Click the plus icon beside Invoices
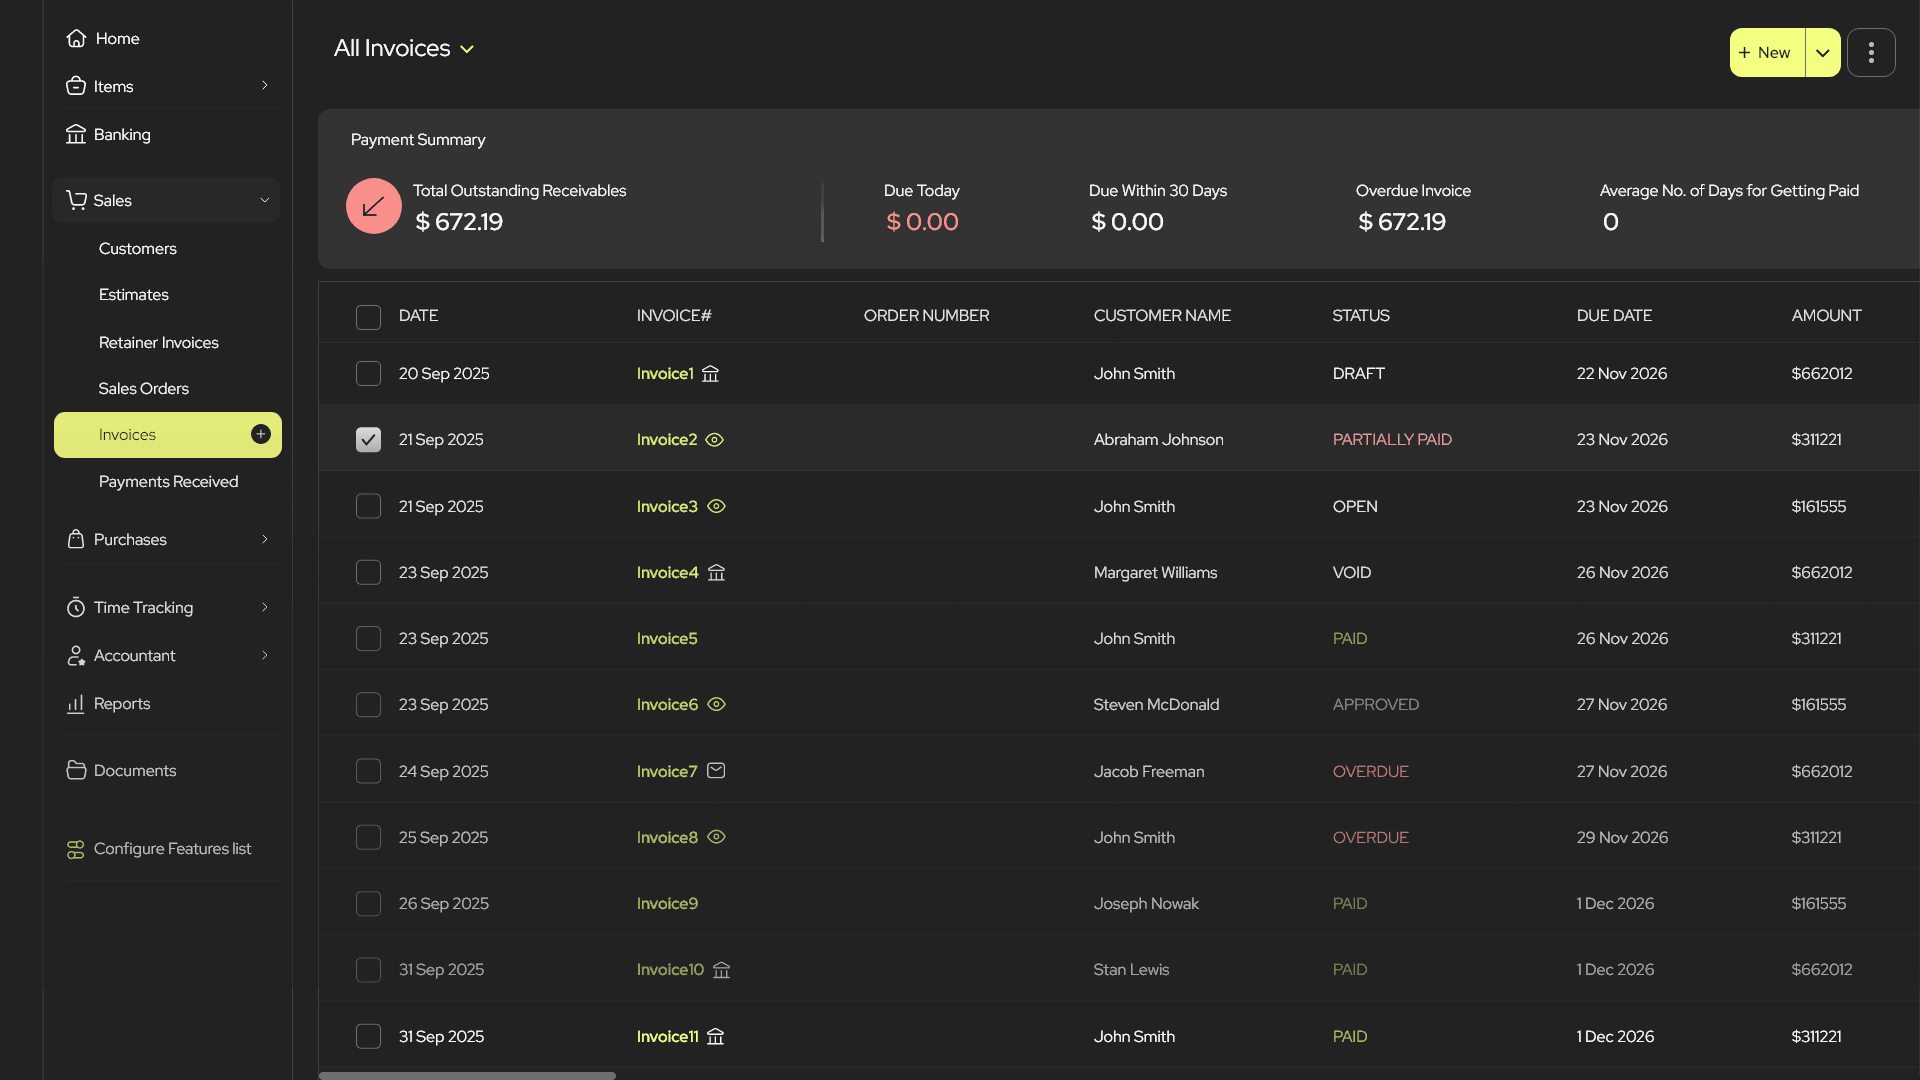 click(261, 434)
